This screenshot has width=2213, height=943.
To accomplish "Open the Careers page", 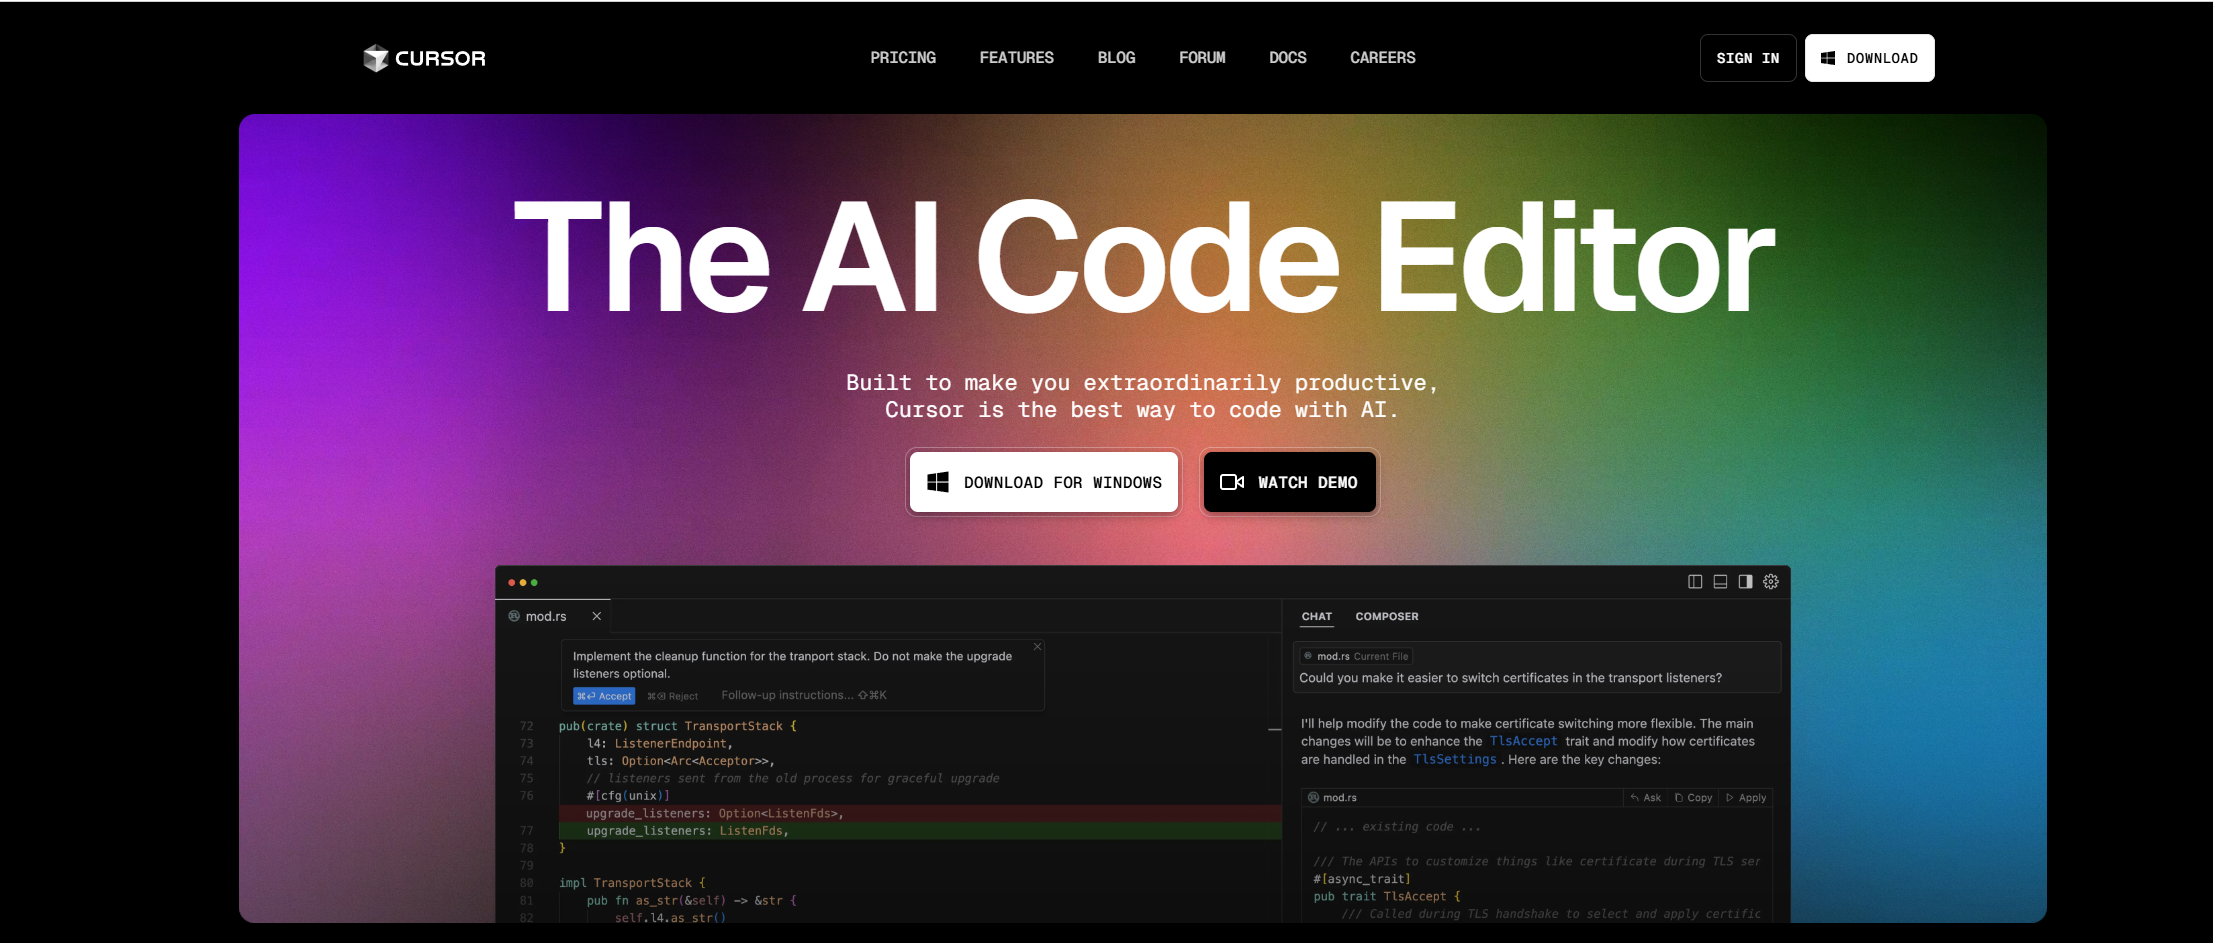I will point(1383,58).
